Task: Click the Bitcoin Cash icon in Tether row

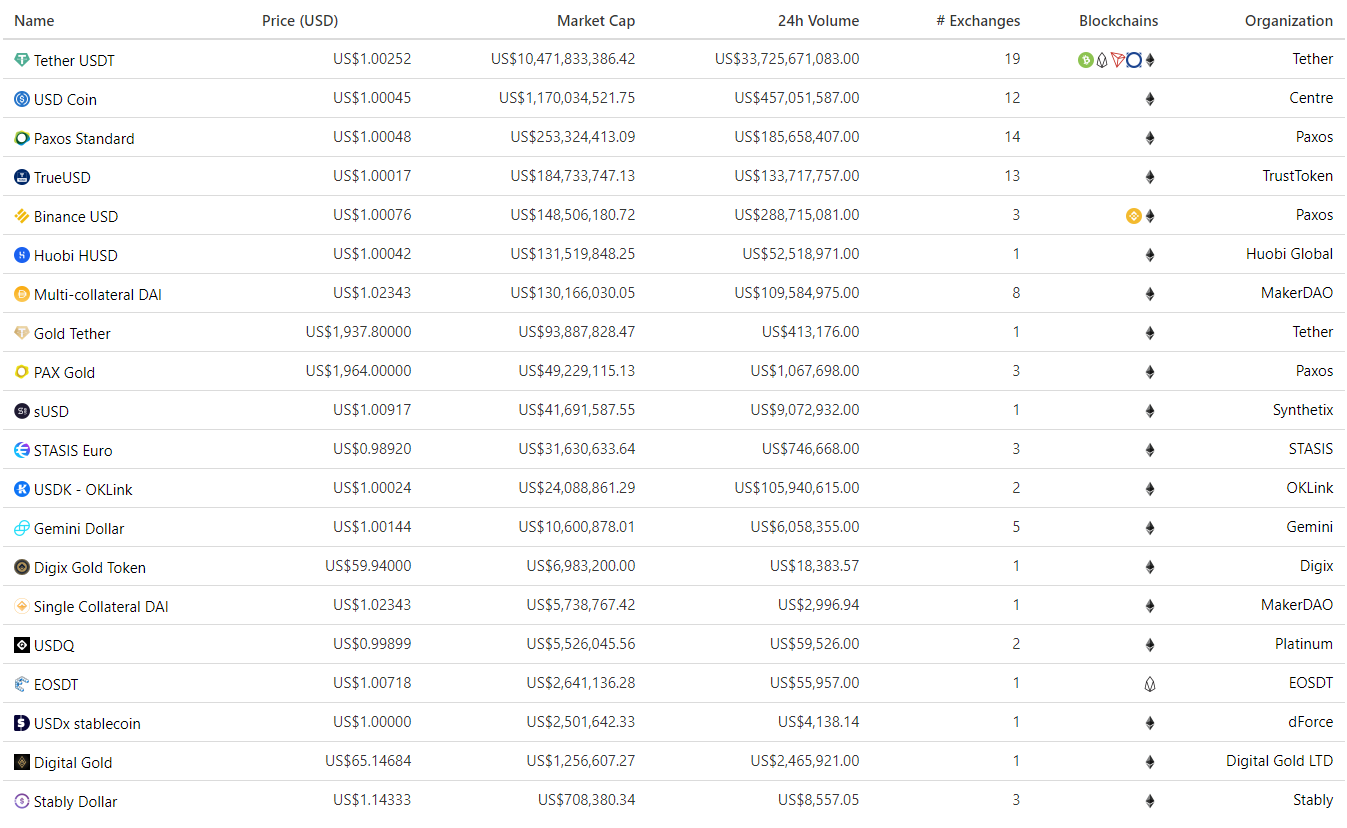Action: coord(1085,60)
